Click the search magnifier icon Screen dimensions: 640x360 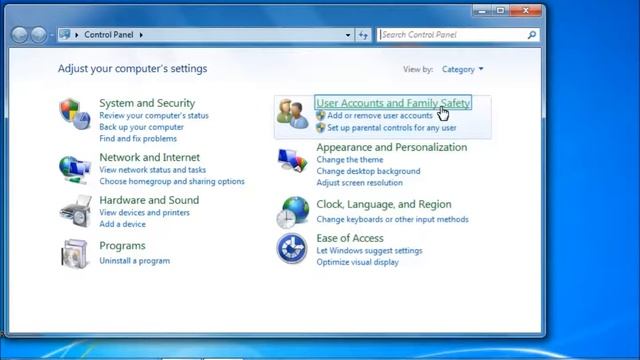click(531, 35)
